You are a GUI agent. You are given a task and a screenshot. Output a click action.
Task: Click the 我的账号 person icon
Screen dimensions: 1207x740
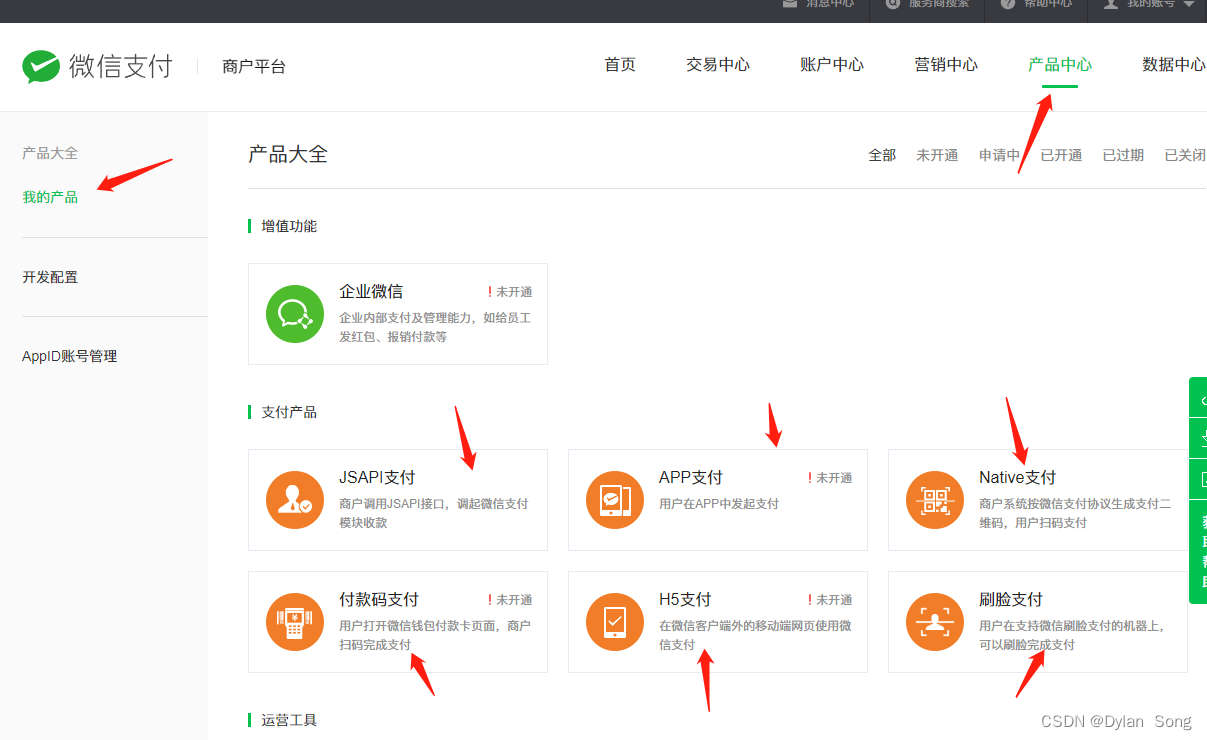click(1110, 3)
